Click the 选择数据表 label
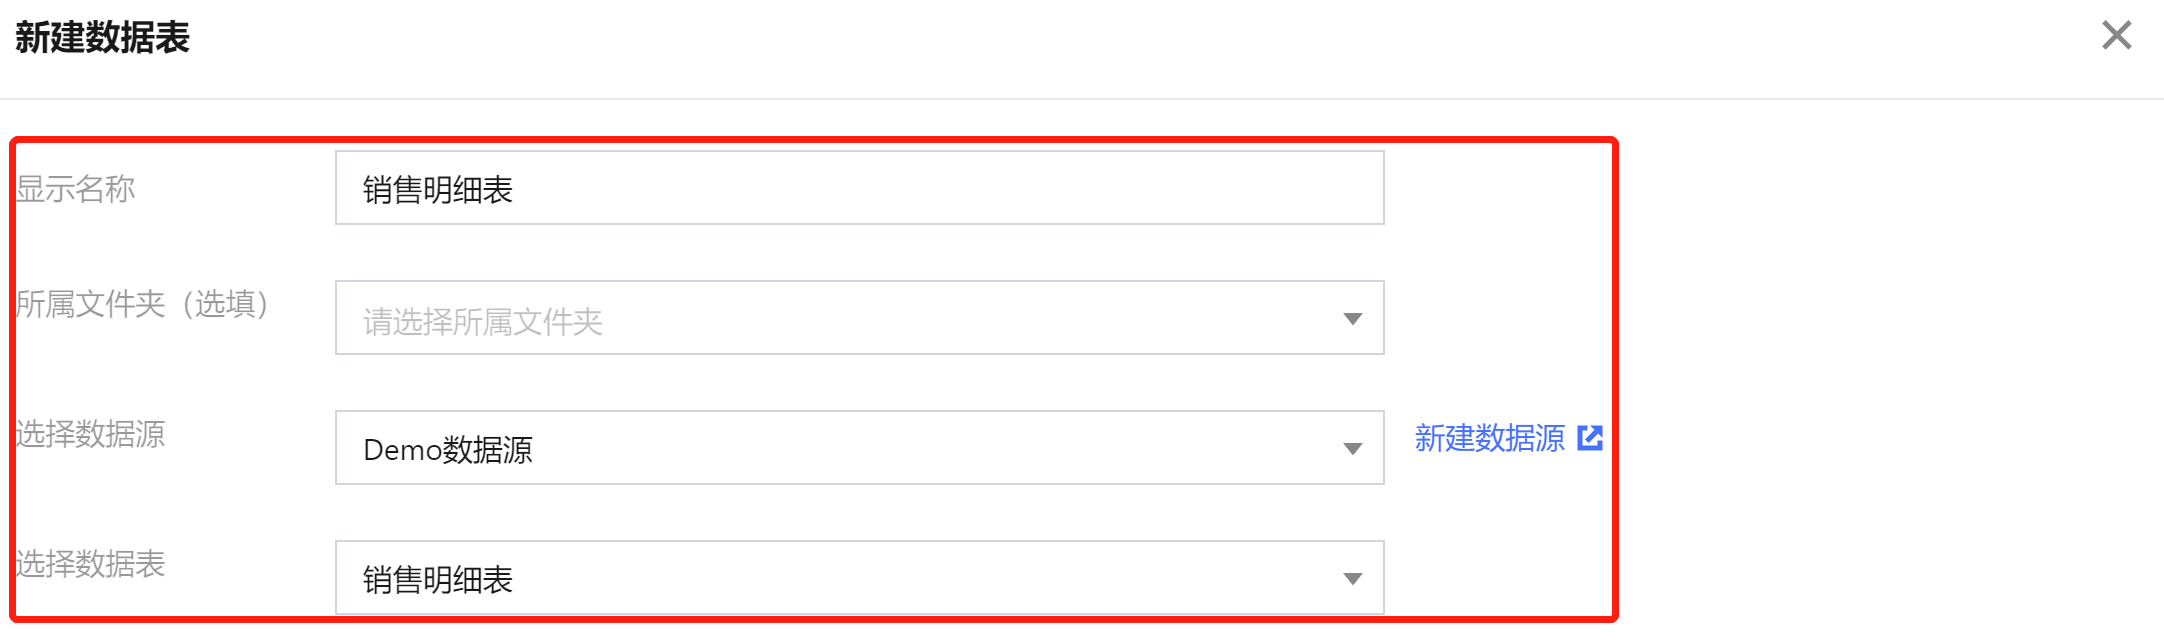Viewport: 2164px width, 640px height. coord(90,564)
